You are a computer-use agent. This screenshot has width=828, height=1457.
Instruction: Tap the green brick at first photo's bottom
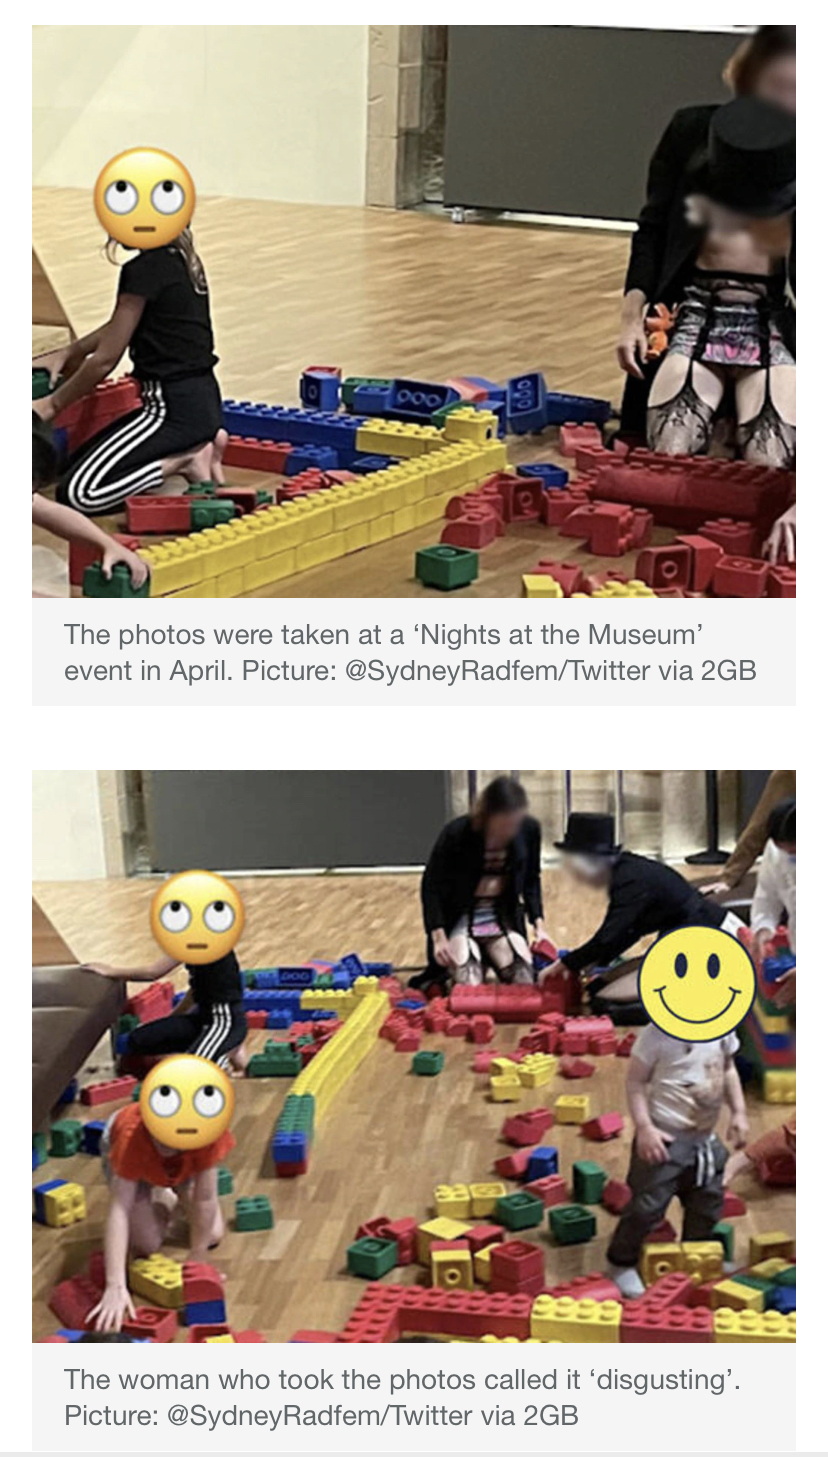click(x=446, y=567)
